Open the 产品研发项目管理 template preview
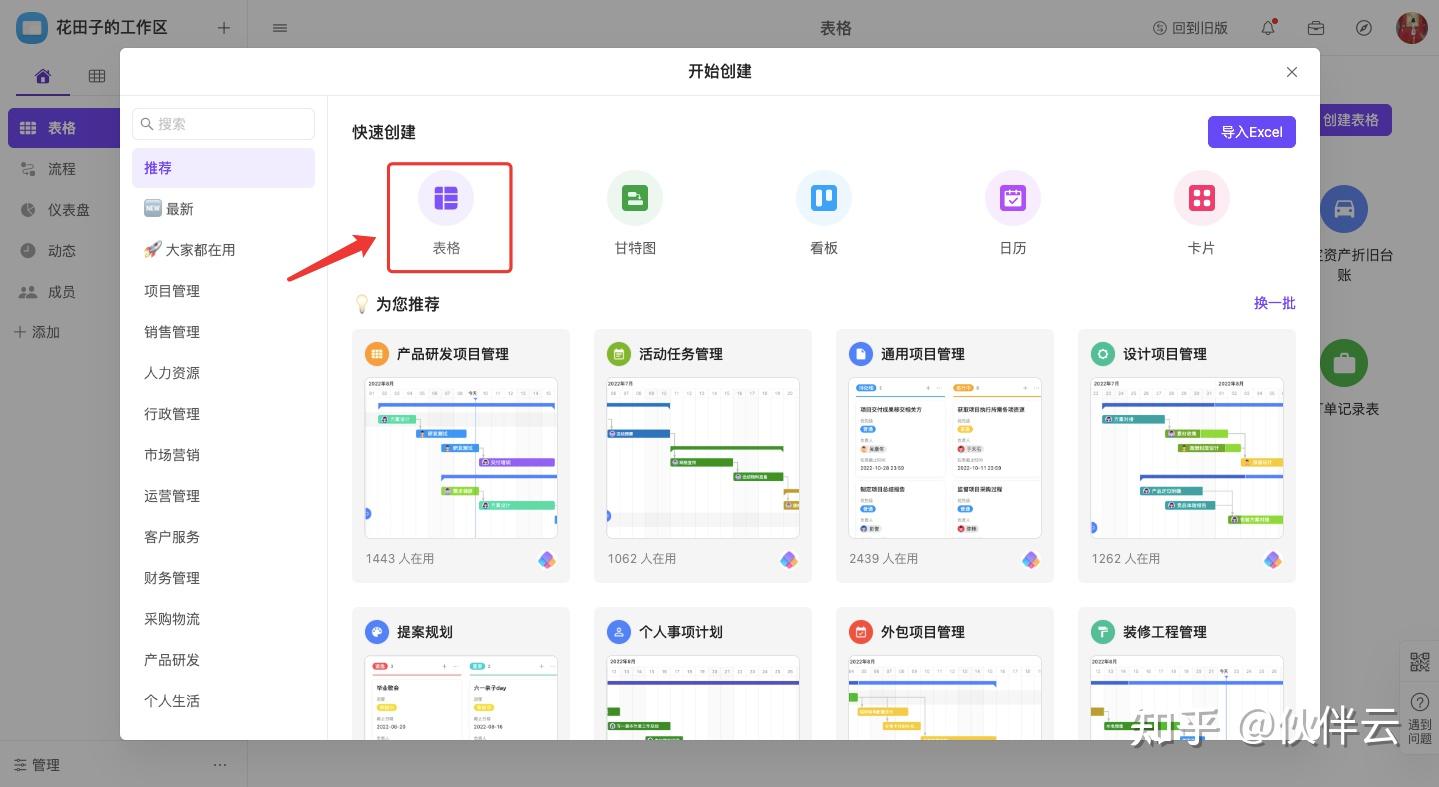This screenshot has width=1439, height=787. [x=461, y=458]
